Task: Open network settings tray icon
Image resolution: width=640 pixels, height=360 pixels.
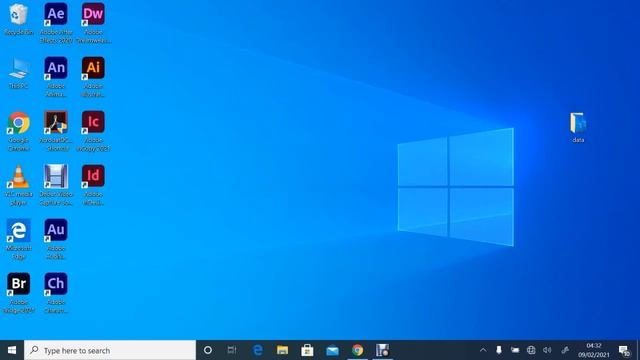Action: [531, 350]
